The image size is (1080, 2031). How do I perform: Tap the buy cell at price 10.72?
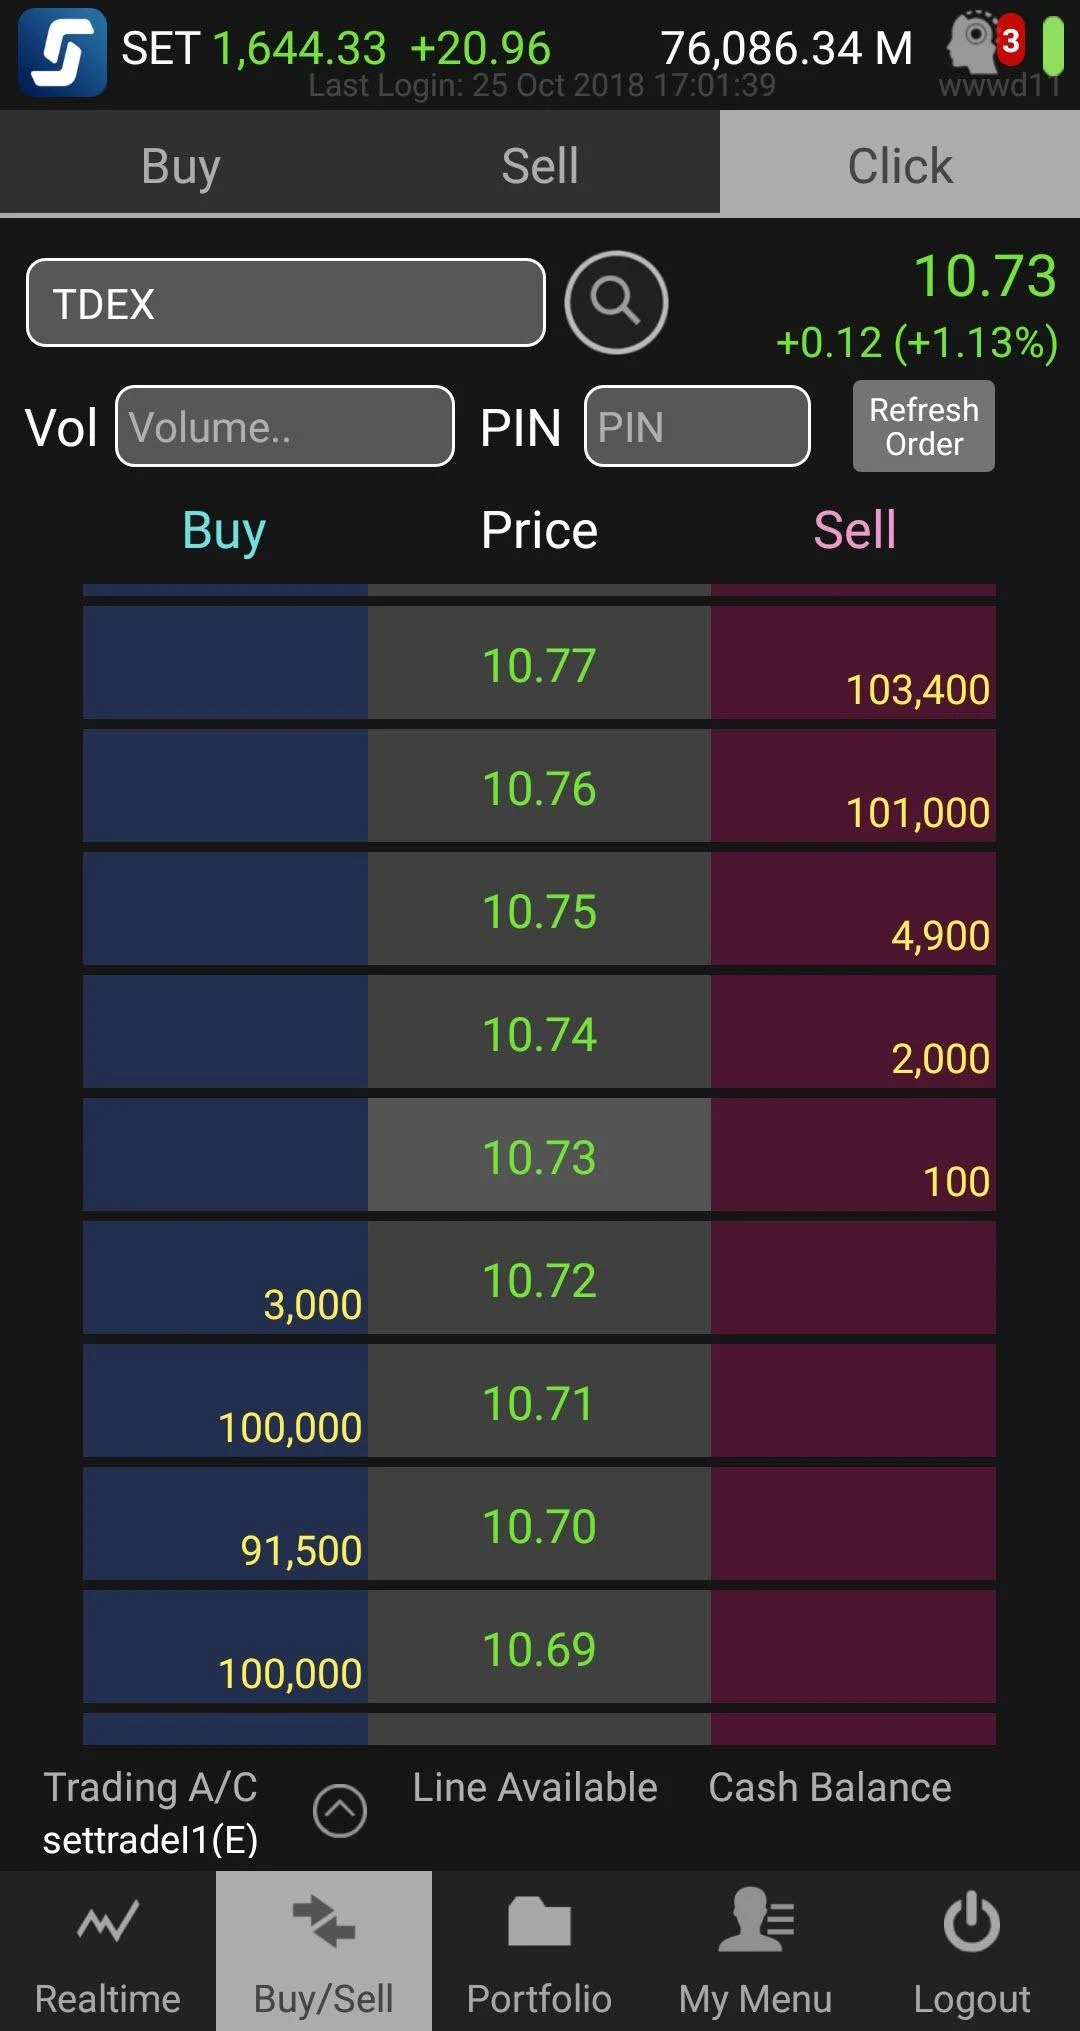click(225, 1278)
